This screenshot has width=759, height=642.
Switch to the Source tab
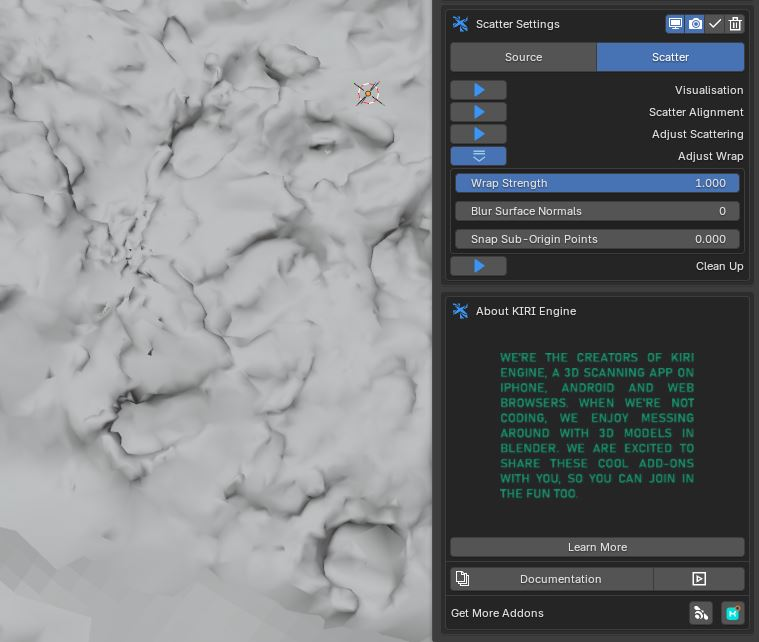[x=523, y=57]
